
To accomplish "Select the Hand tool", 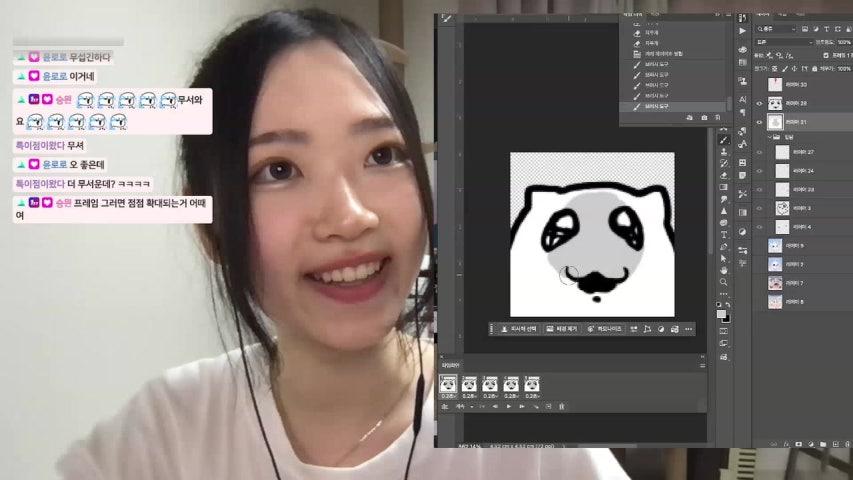I will tap(724, 270).
